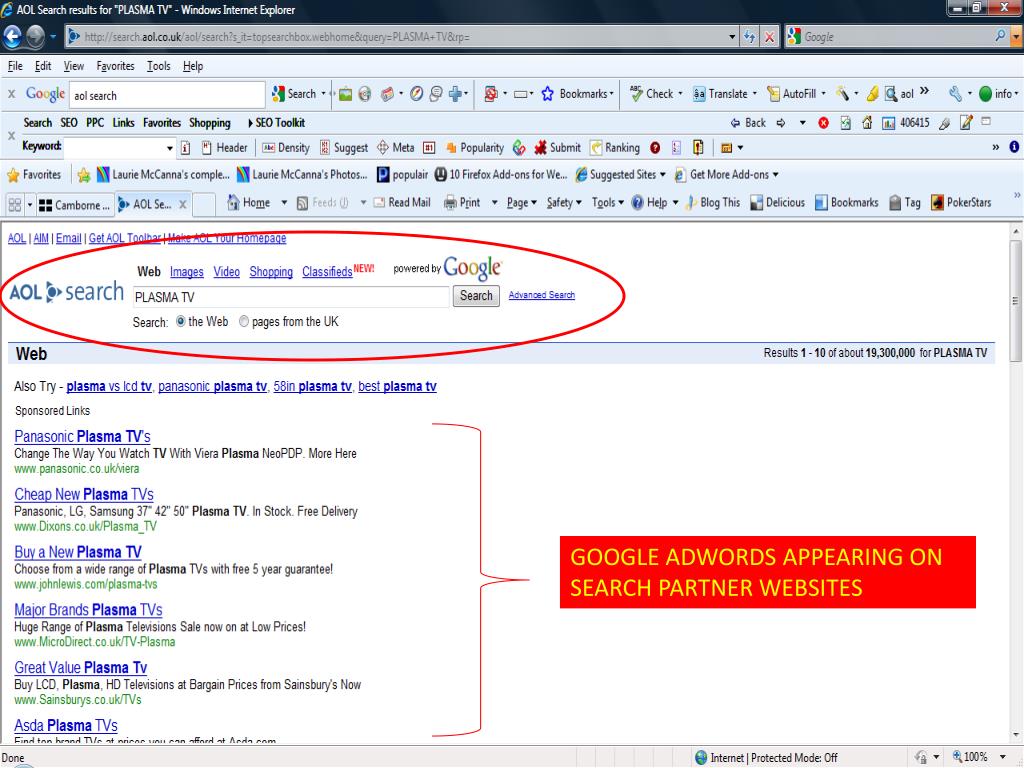Open 'plasma vs lcd tv' suggestion
Screen dimensions: 1024x768
109,386
